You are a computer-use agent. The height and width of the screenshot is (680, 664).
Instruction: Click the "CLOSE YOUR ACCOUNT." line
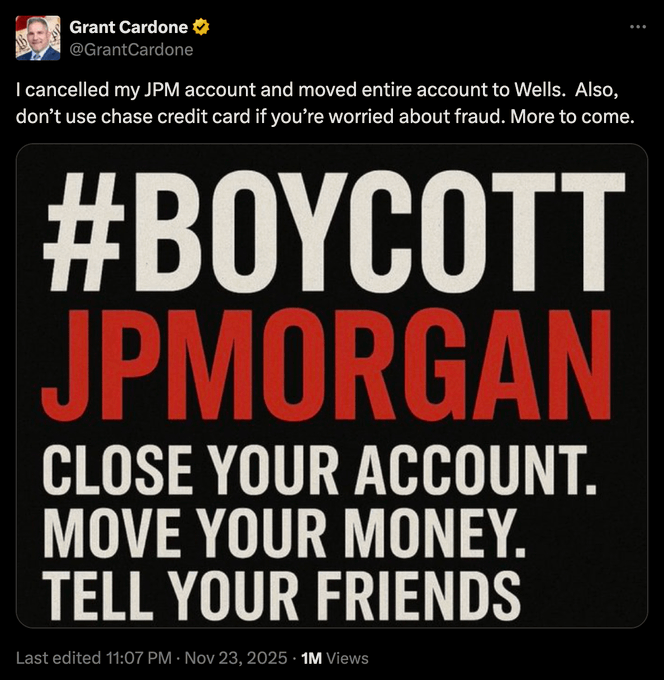[x=320, y=471]
